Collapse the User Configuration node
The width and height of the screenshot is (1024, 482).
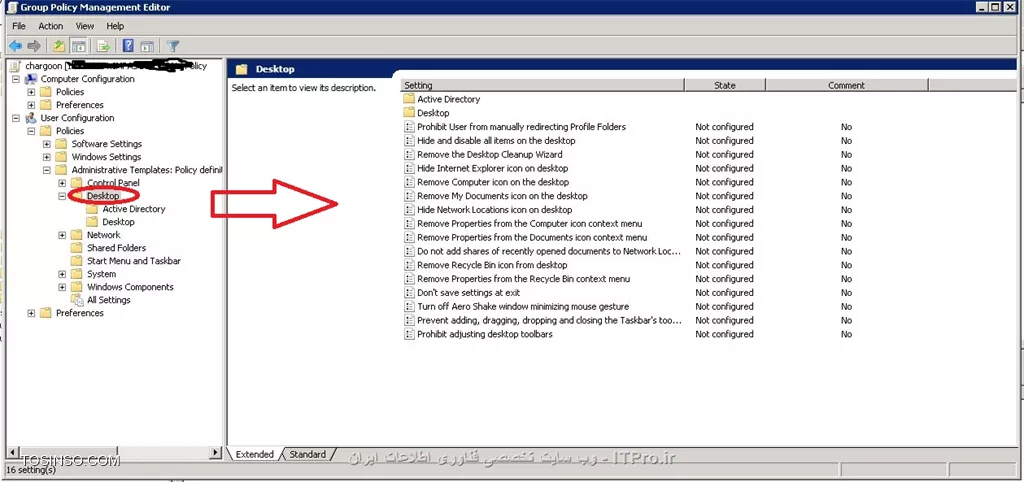tap(16, 118)
